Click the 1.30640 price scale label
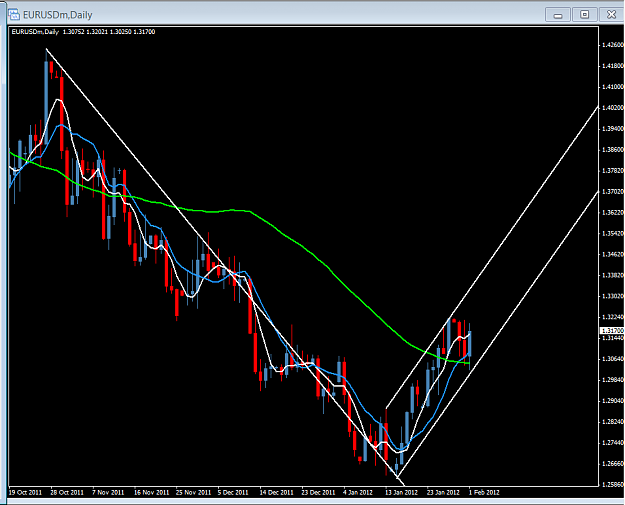 tap(613, 359)
